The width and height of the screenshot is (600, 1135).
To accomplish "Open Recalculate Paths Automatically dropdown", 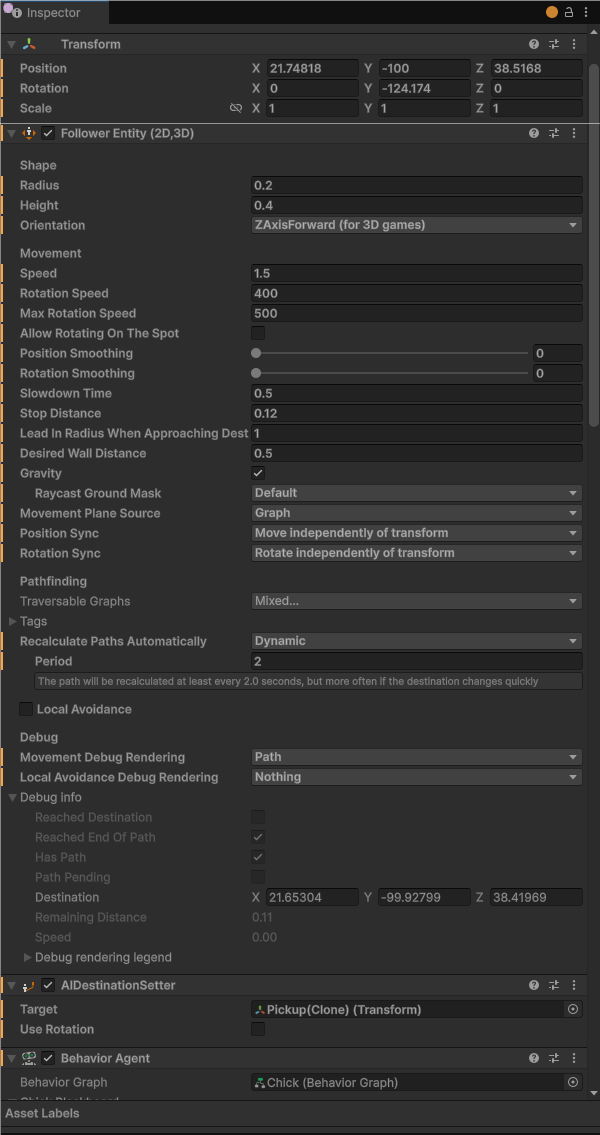I will (416, 641).
